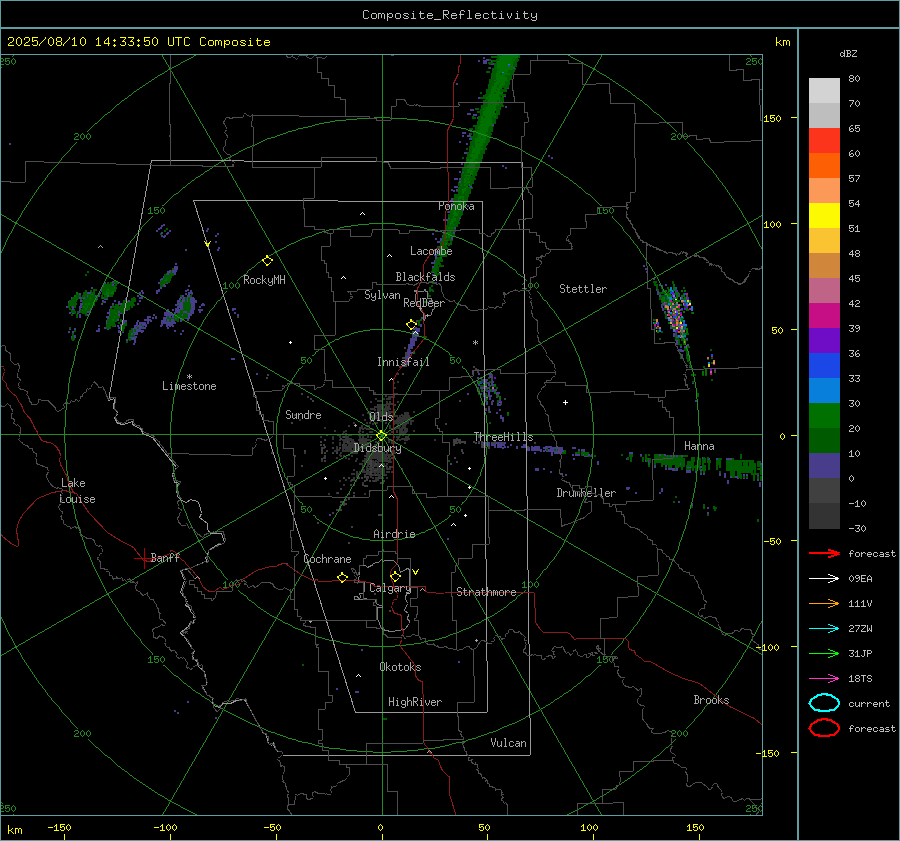
Task: Click the cyan current ellipse legend icon
Action: pos(824,703)
